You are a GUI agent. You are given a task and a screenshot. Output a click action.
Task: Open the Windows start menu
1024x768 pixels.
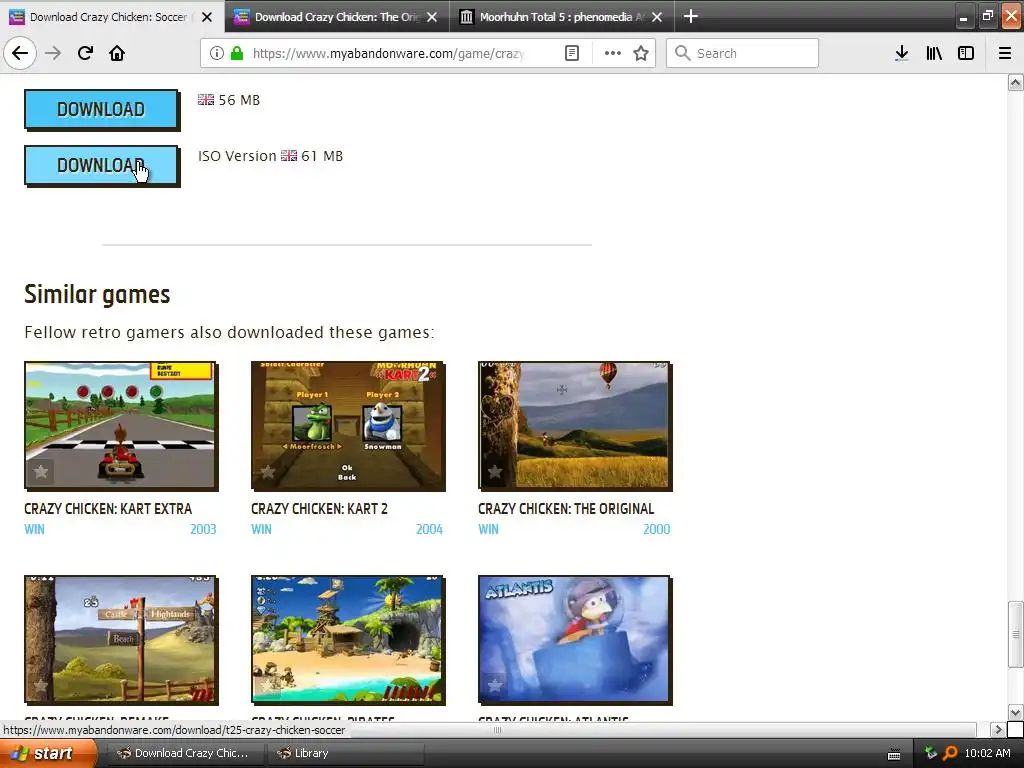(x=48, y=753)
